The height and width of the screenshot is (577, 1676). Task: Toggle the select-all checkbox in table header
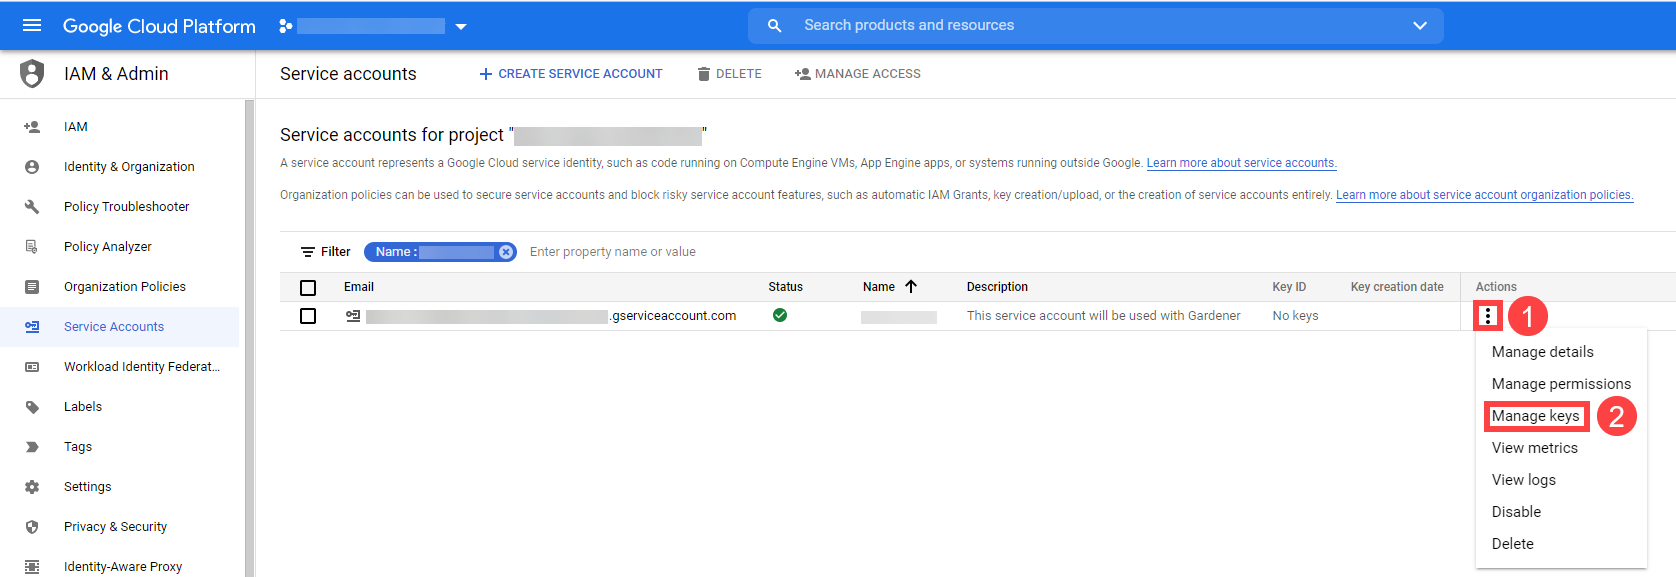(x=308, y=288)
